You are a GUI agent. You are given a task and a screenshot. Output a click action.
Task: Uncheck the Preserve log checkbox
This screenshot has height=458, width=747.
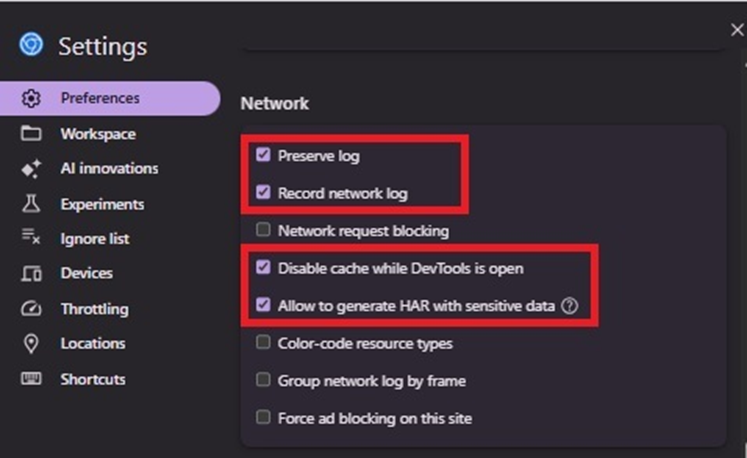click(263, 155)
